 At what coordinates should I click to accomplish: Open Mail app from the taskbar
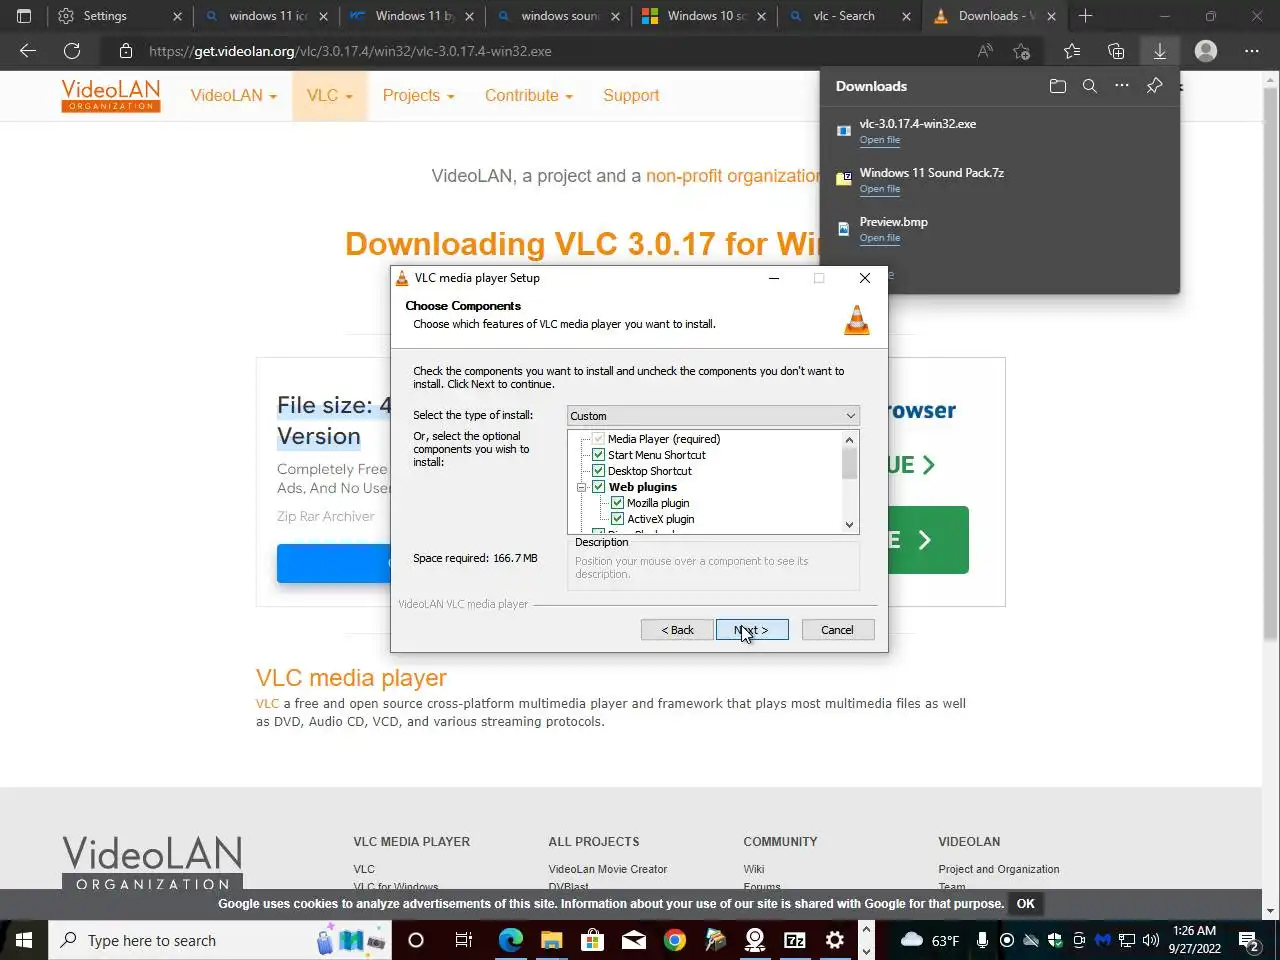(x=634, y=940)
